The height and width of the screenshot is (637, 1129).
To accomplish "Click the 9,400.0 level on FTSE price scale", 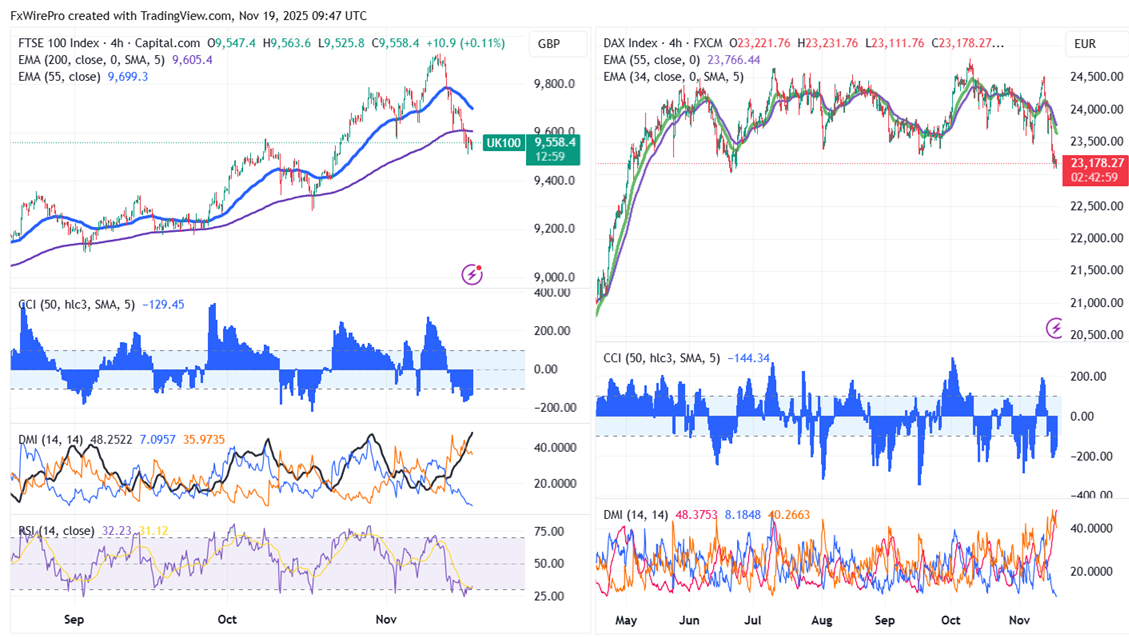I will click(554, 181).
